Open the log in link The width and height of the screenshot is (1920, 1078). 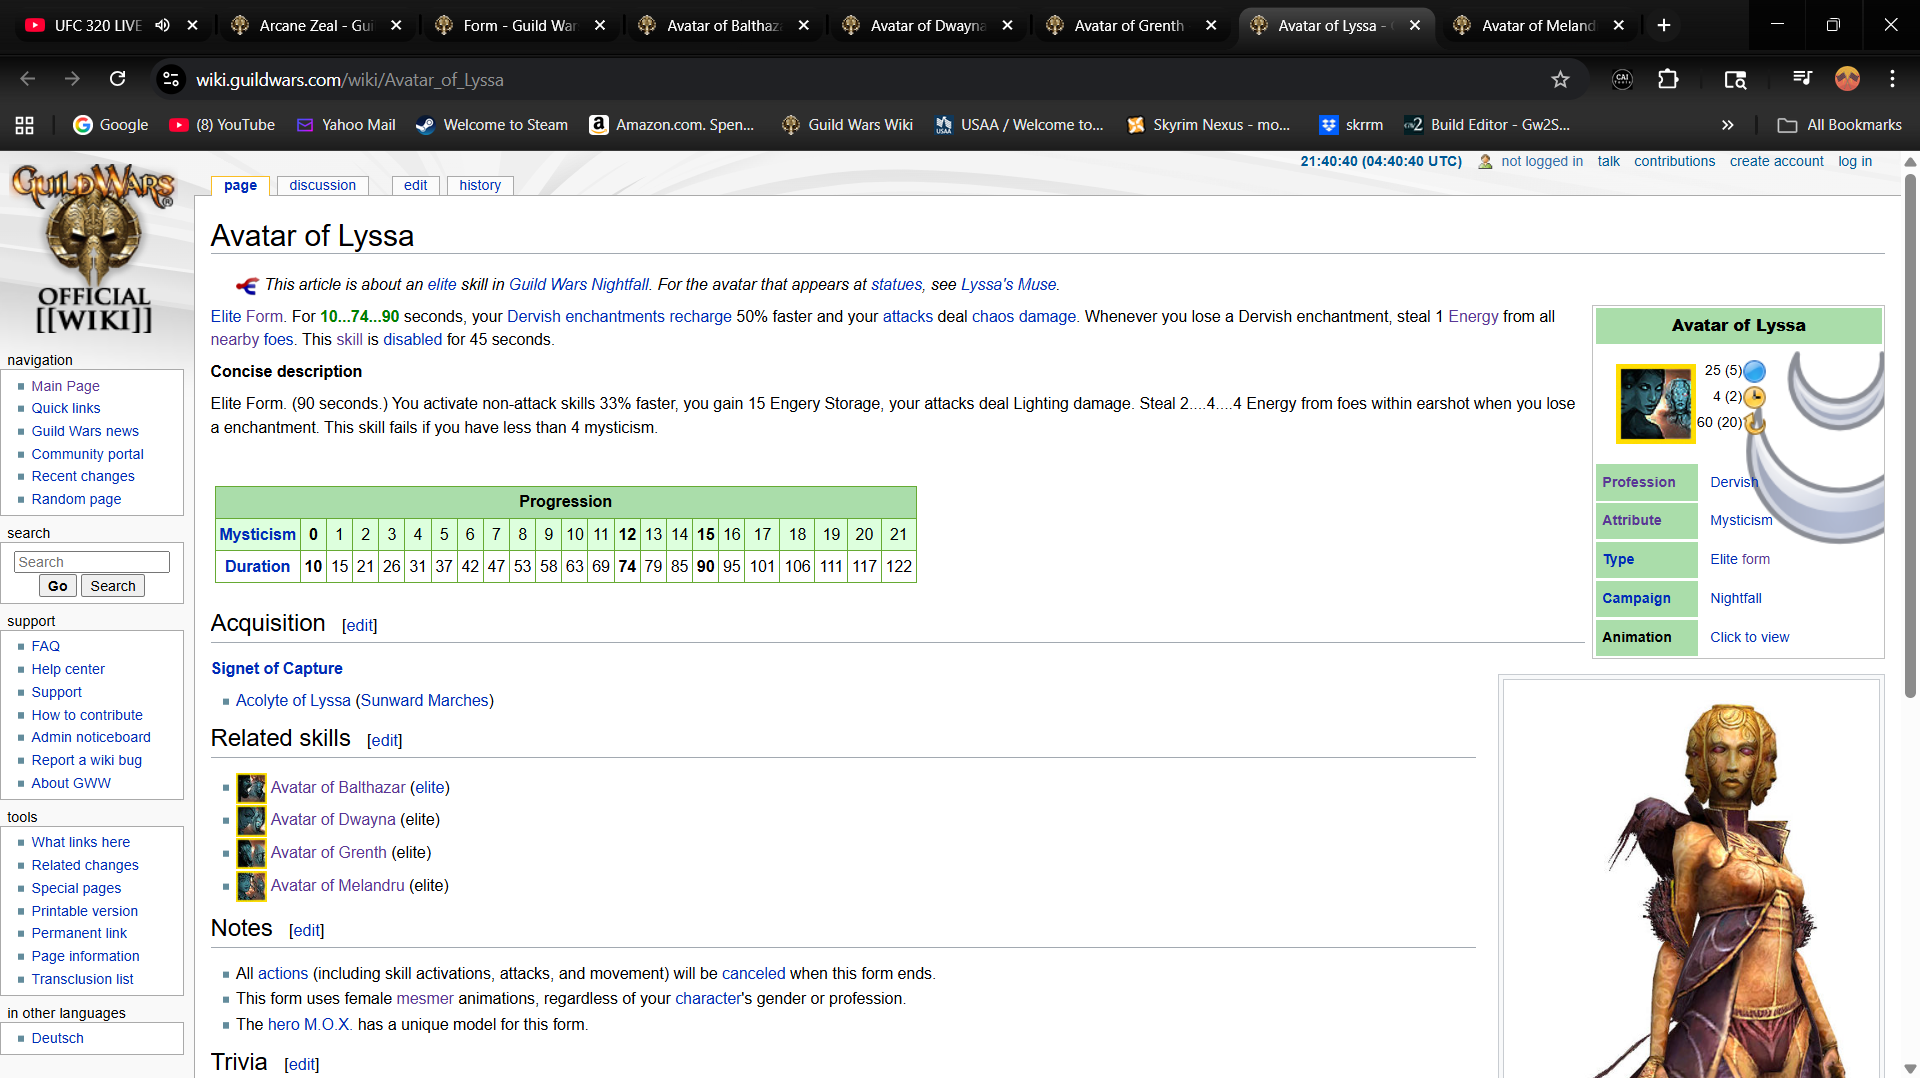coord(1855,161)
